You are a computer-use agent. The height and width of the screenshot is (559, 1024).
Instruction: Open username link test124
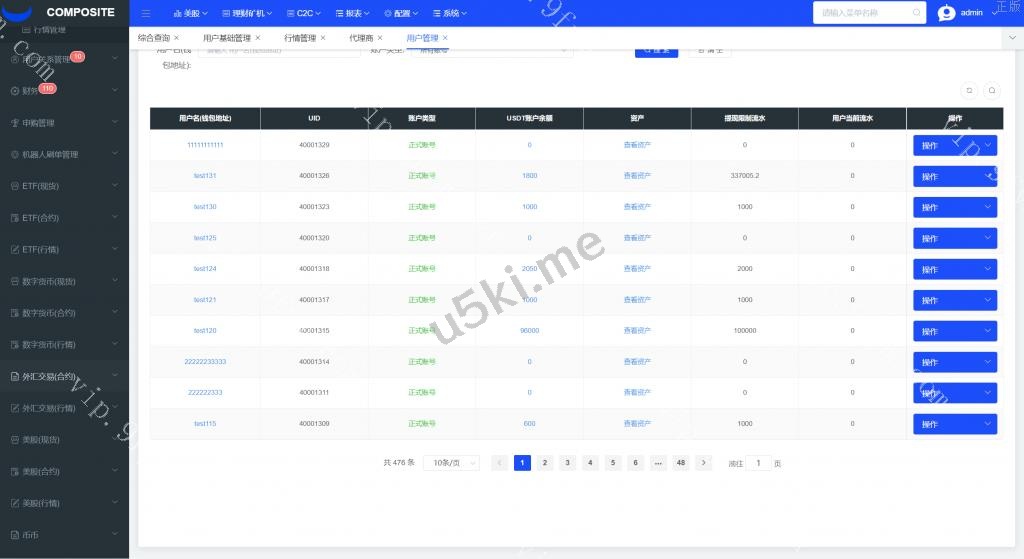205,269
